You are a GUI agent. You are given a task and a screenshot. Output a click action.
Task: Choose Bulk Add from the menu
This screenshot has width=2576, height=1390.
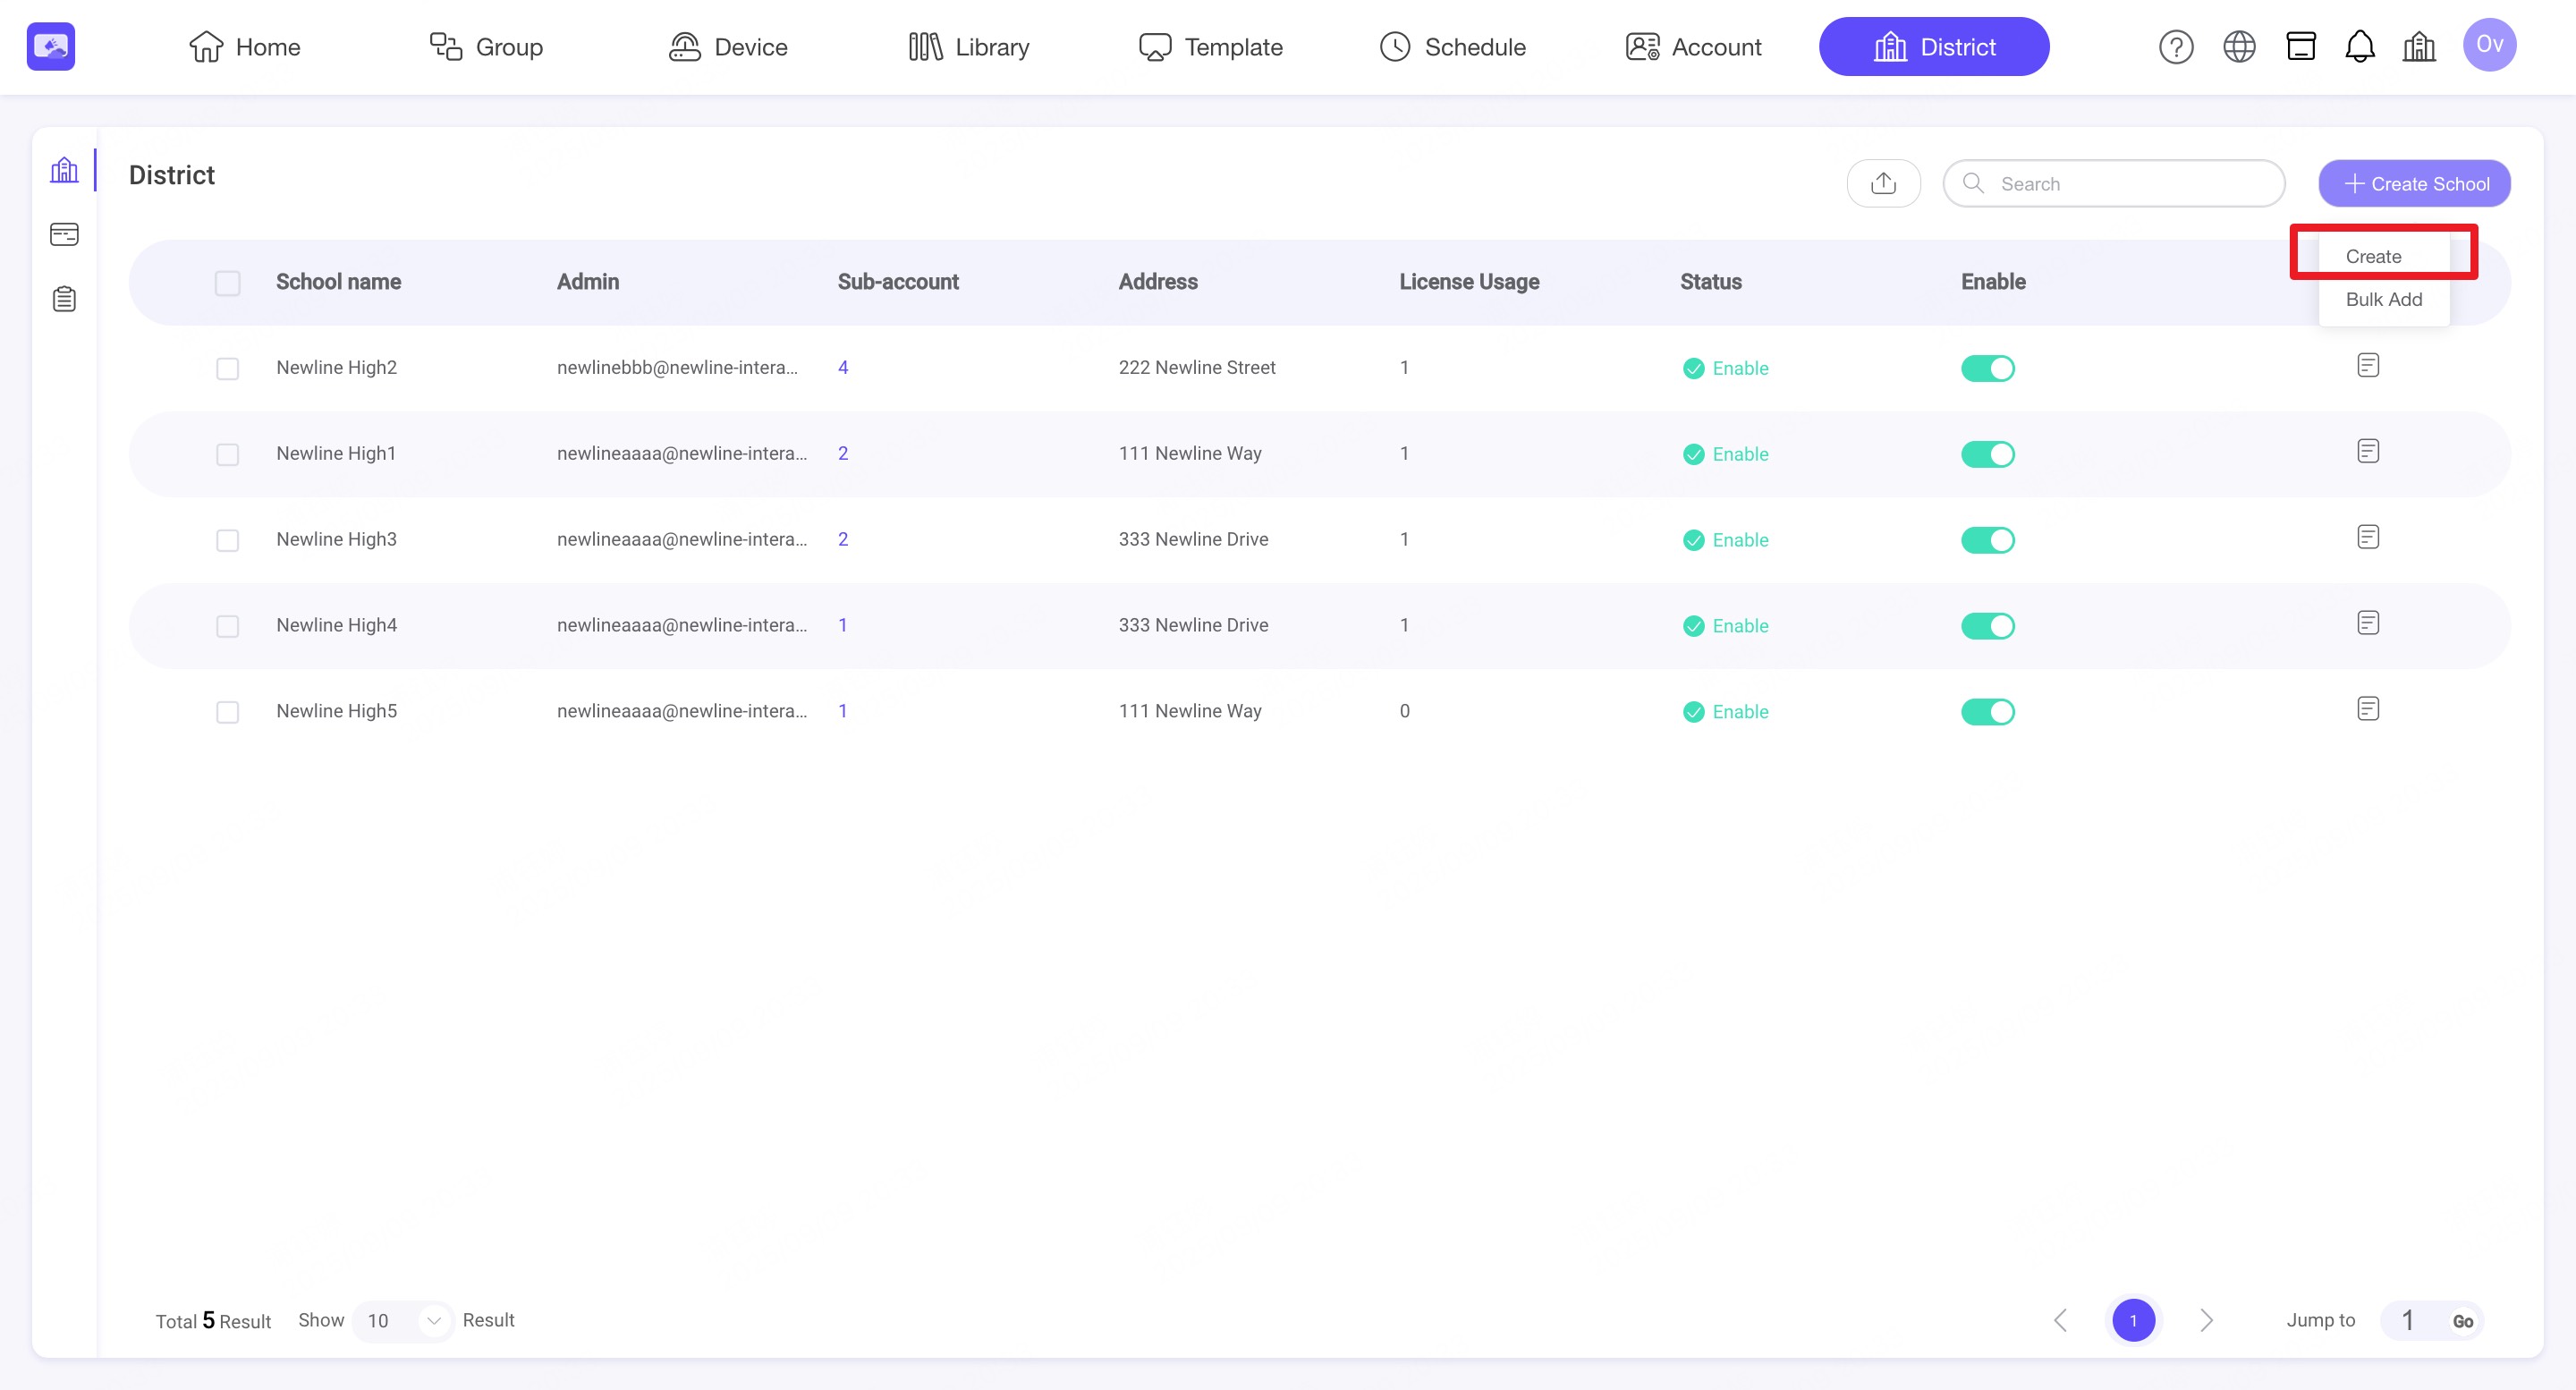pos(2383,299)
